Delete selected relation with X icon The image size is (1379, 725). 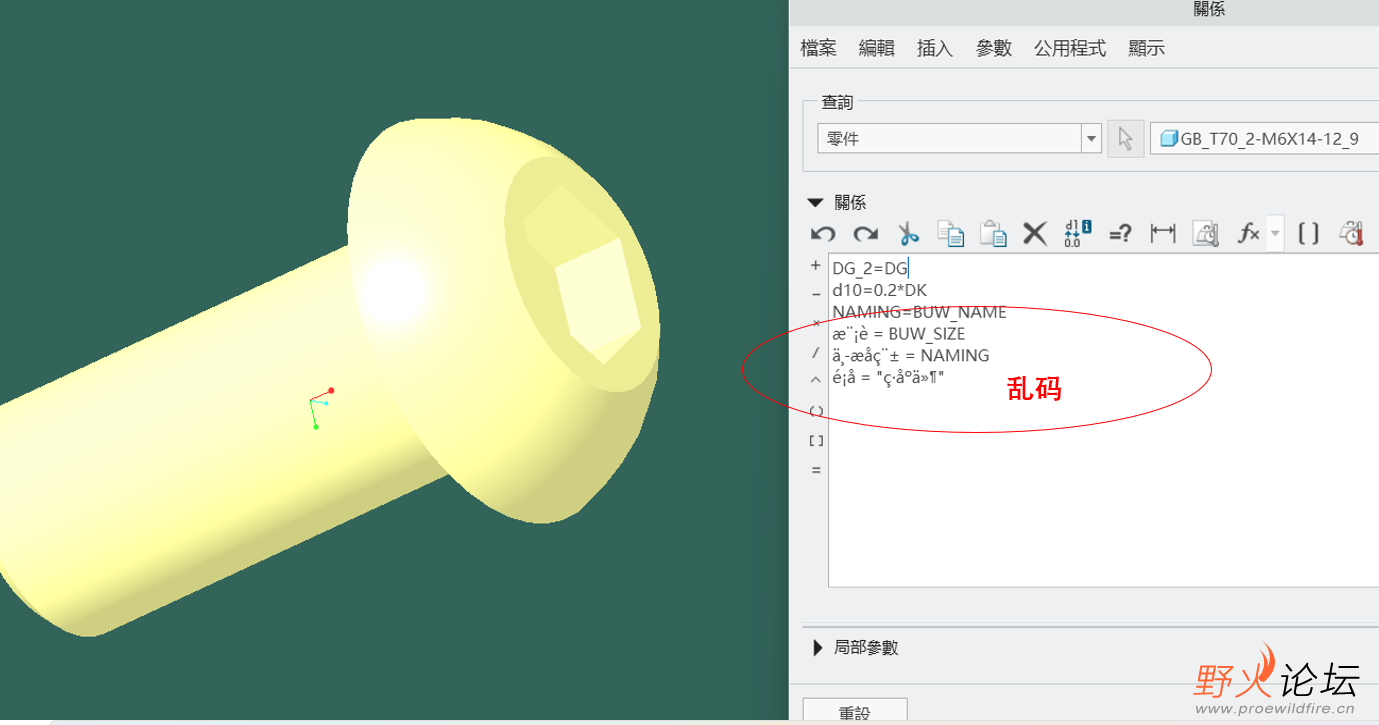point(1035,234)
